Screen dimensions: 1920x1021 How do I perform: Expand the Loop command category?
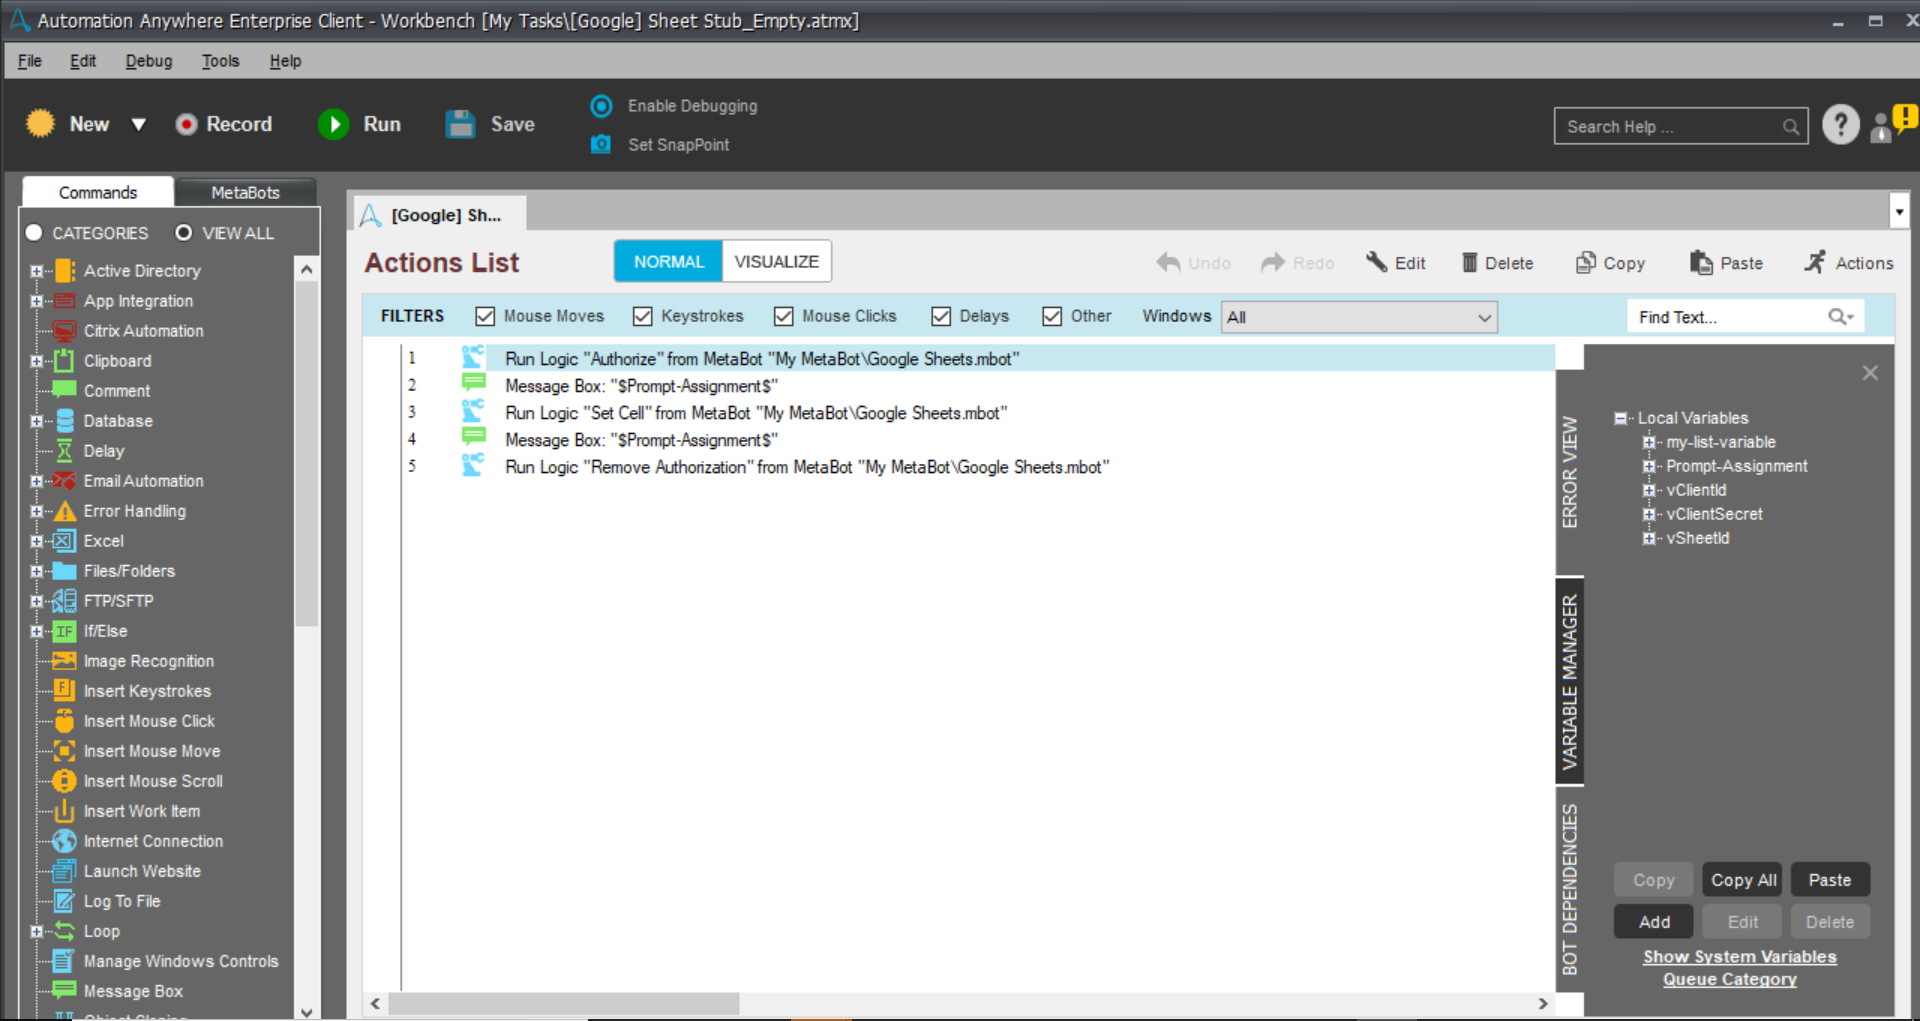pos(36,931)
